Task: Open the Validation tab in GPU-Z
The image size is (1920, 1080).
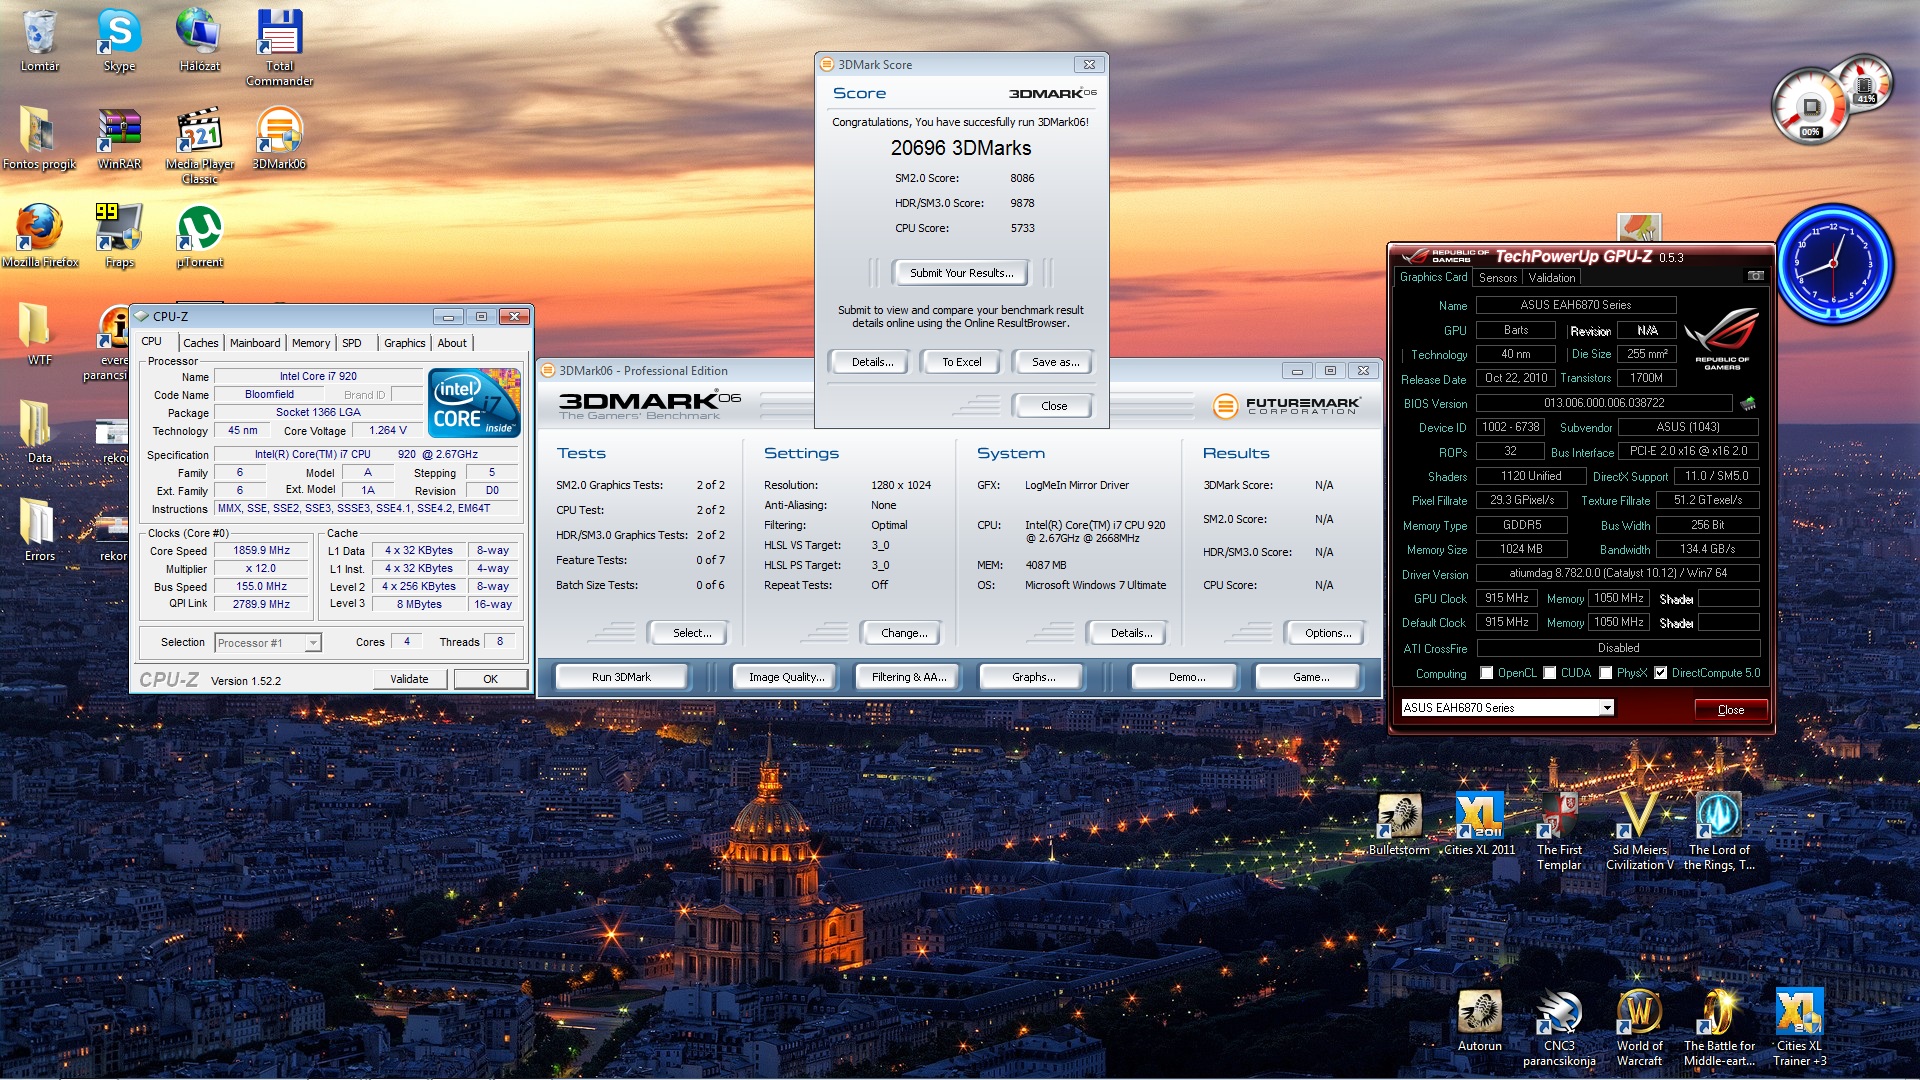Action: [x=1552, y=278]
